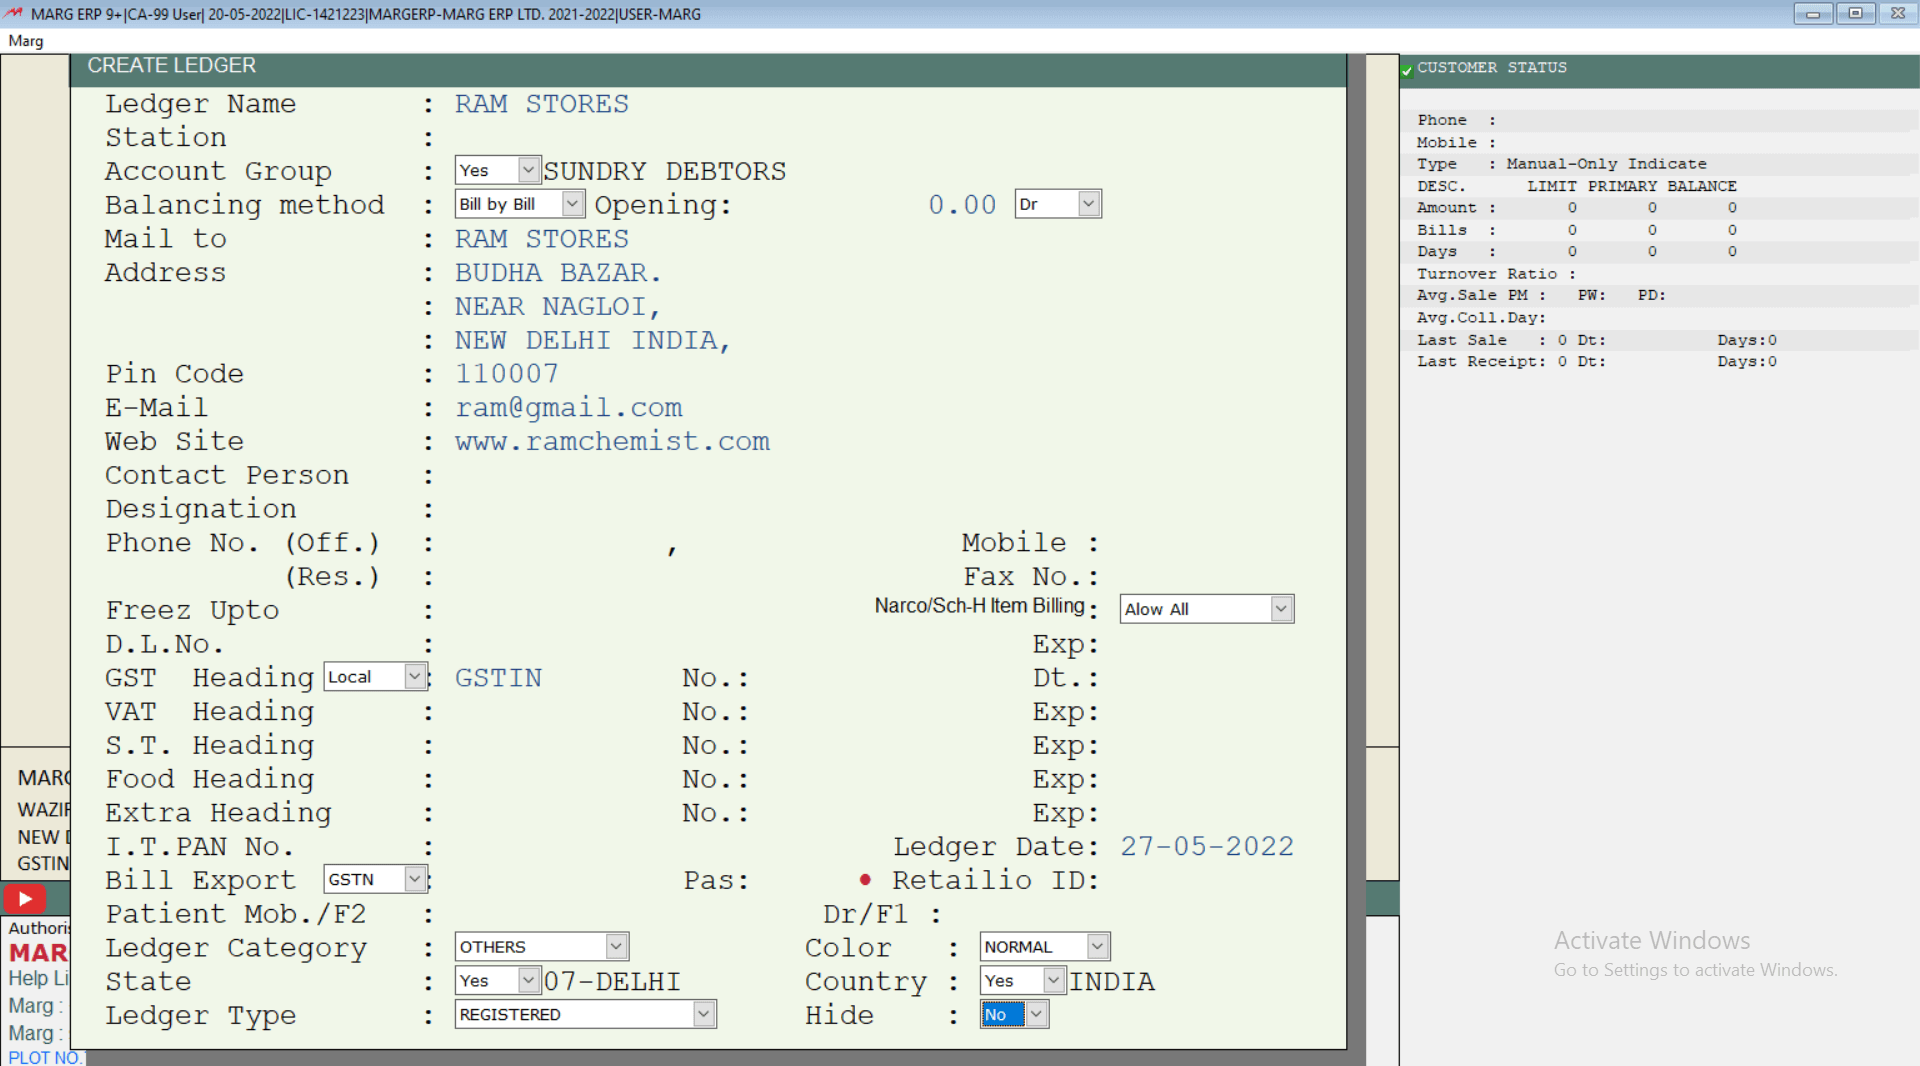This screenshot has height=1066, width=1920.
Task: Click the 07-DELHI state value
Action: 612,982
